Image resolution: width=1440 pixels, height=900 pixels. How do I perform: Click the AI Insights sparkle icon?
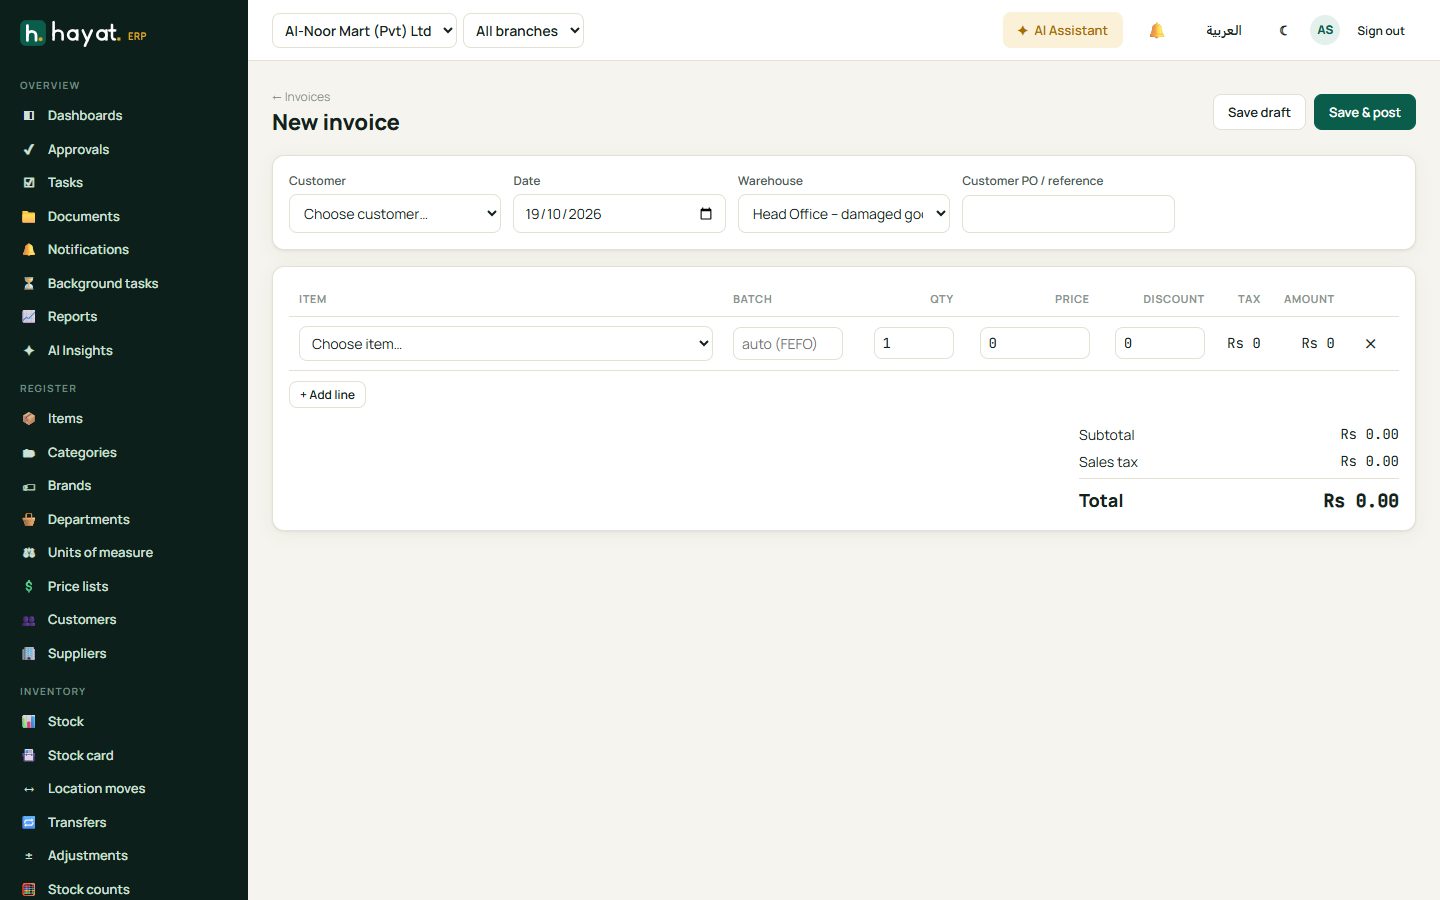(x=29, y=351)
